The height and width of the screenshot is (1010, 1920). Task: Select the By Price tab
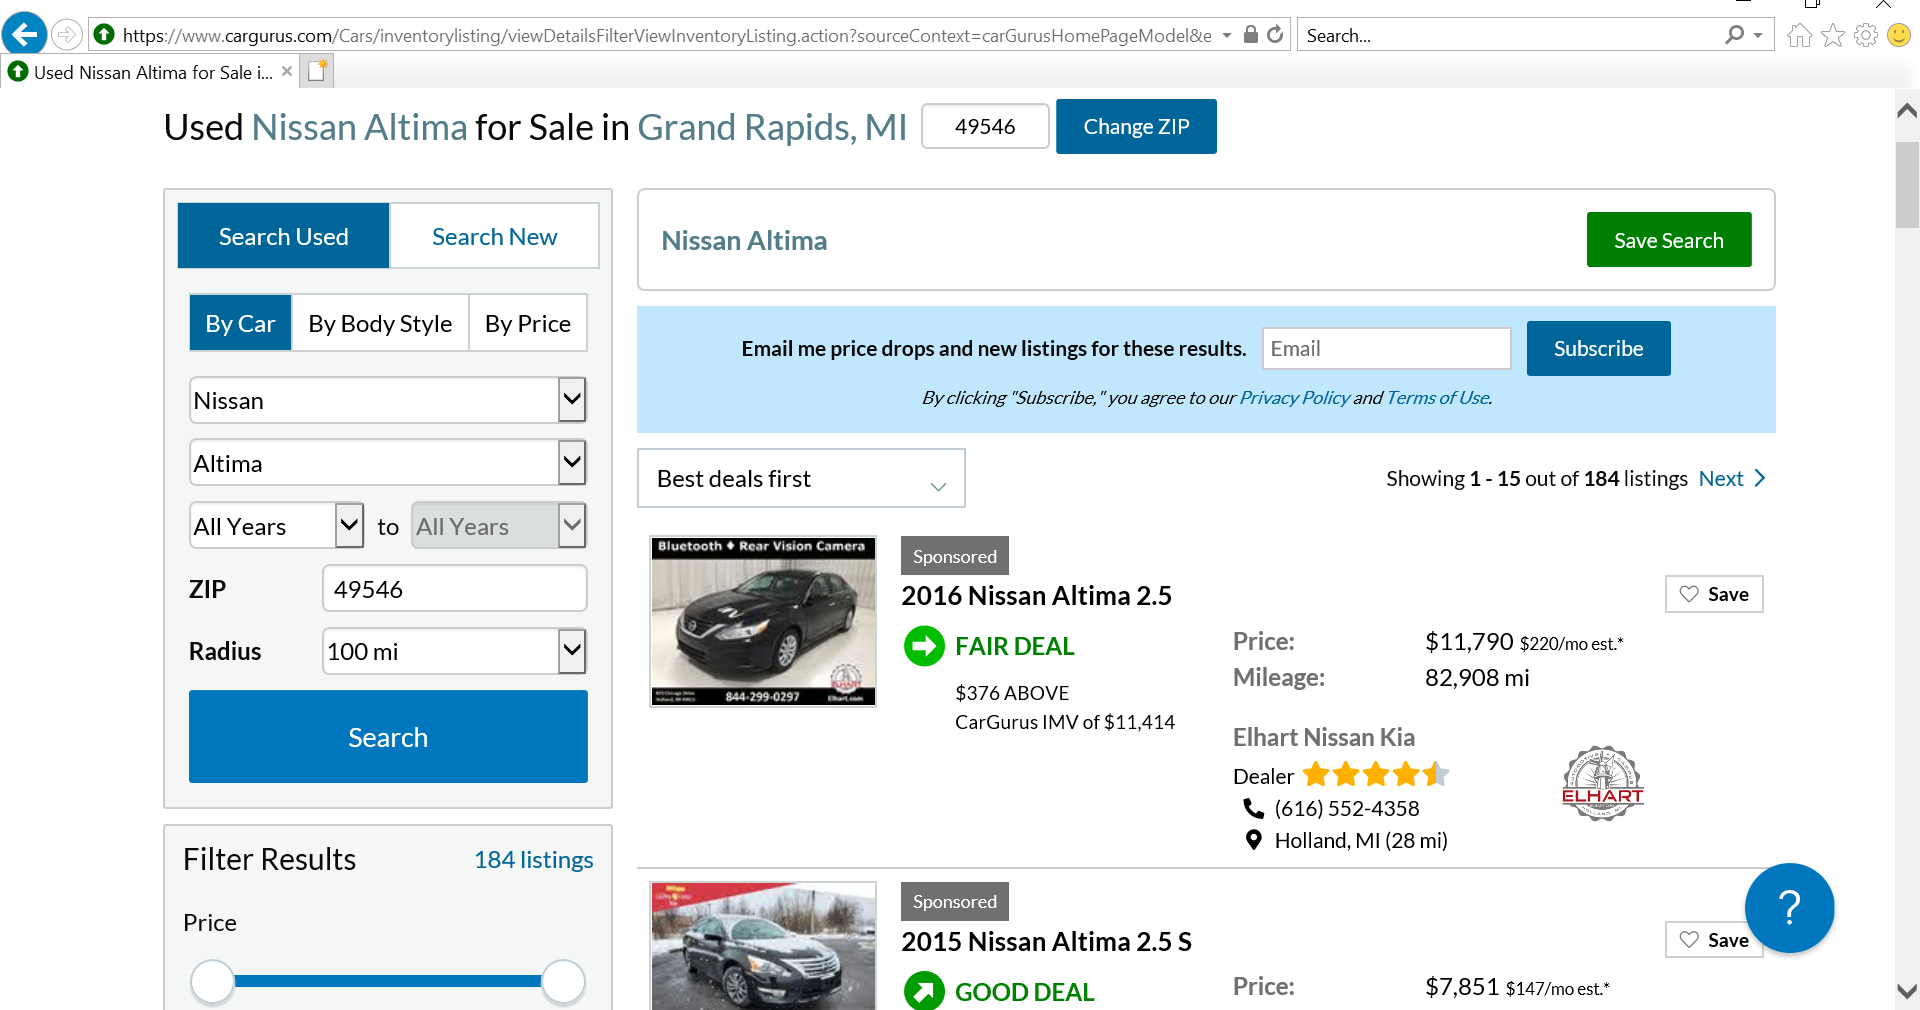527,323
